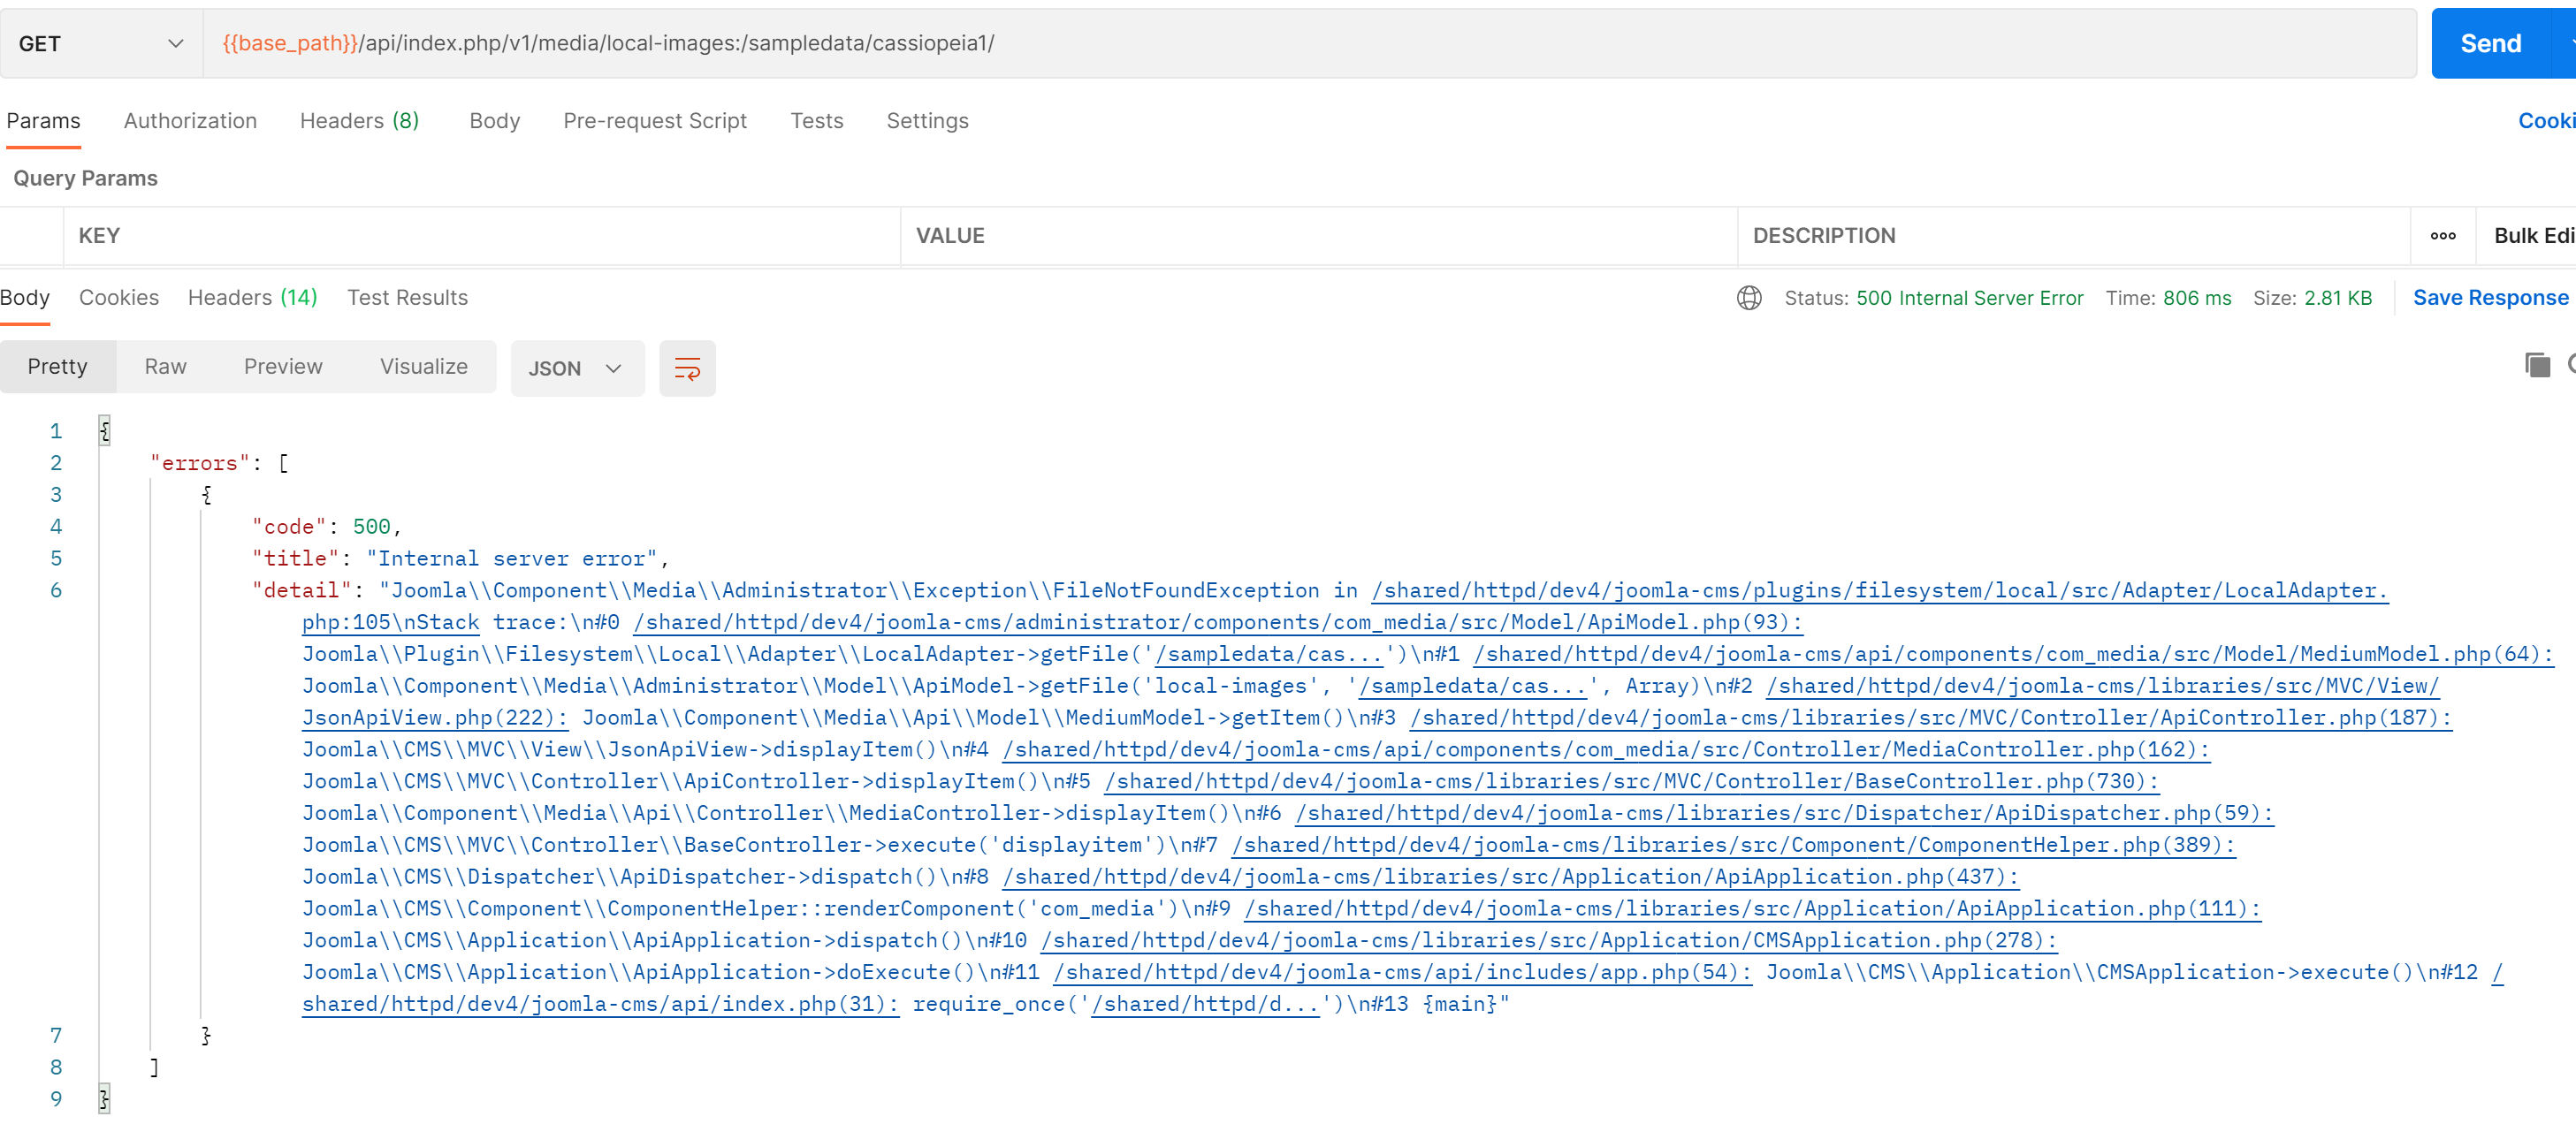Select the response Body tab
2576x1147 pixels.
(x=25, y=298)
